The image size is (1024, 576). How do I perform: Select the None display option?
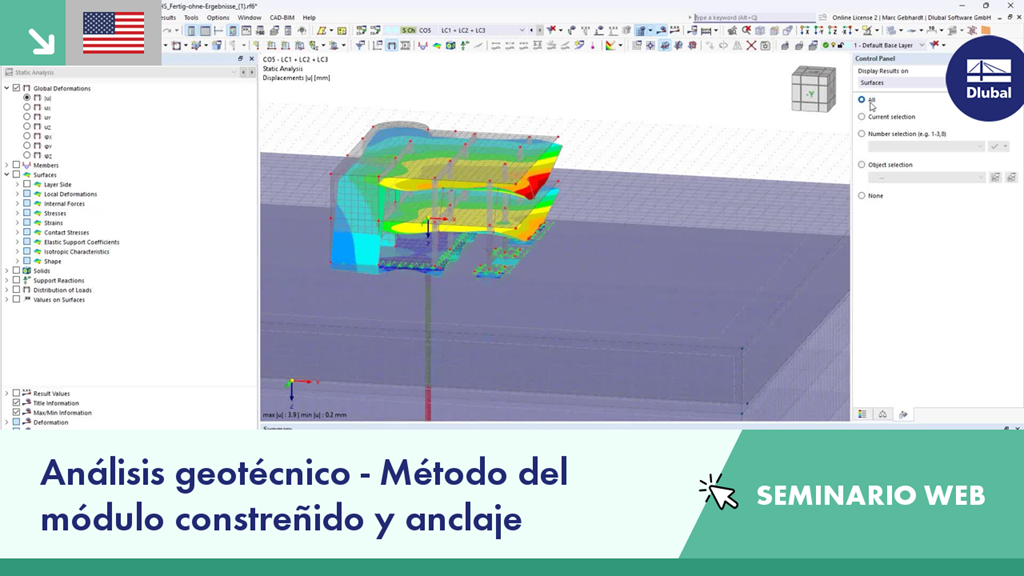[x=860, y=195]
